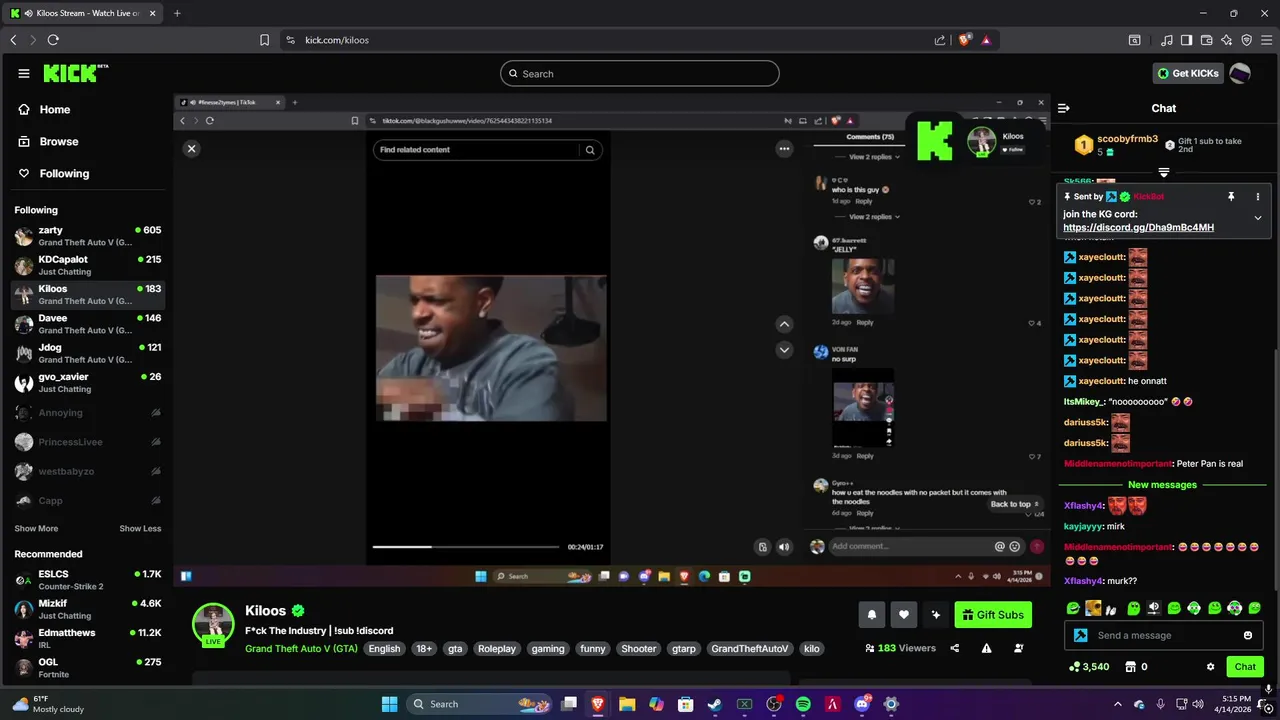Click the Roleplay tag
The width and height of the screenshot is (1280, 720).
pos(497,649)
